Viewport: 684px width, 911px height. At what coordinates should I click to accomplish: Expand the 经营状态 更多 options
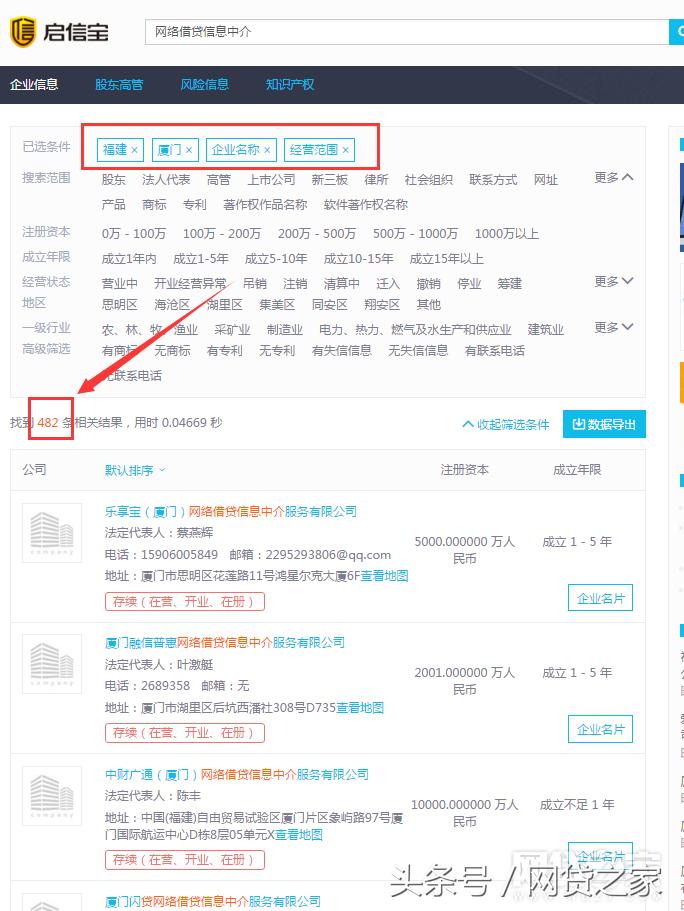614,281
